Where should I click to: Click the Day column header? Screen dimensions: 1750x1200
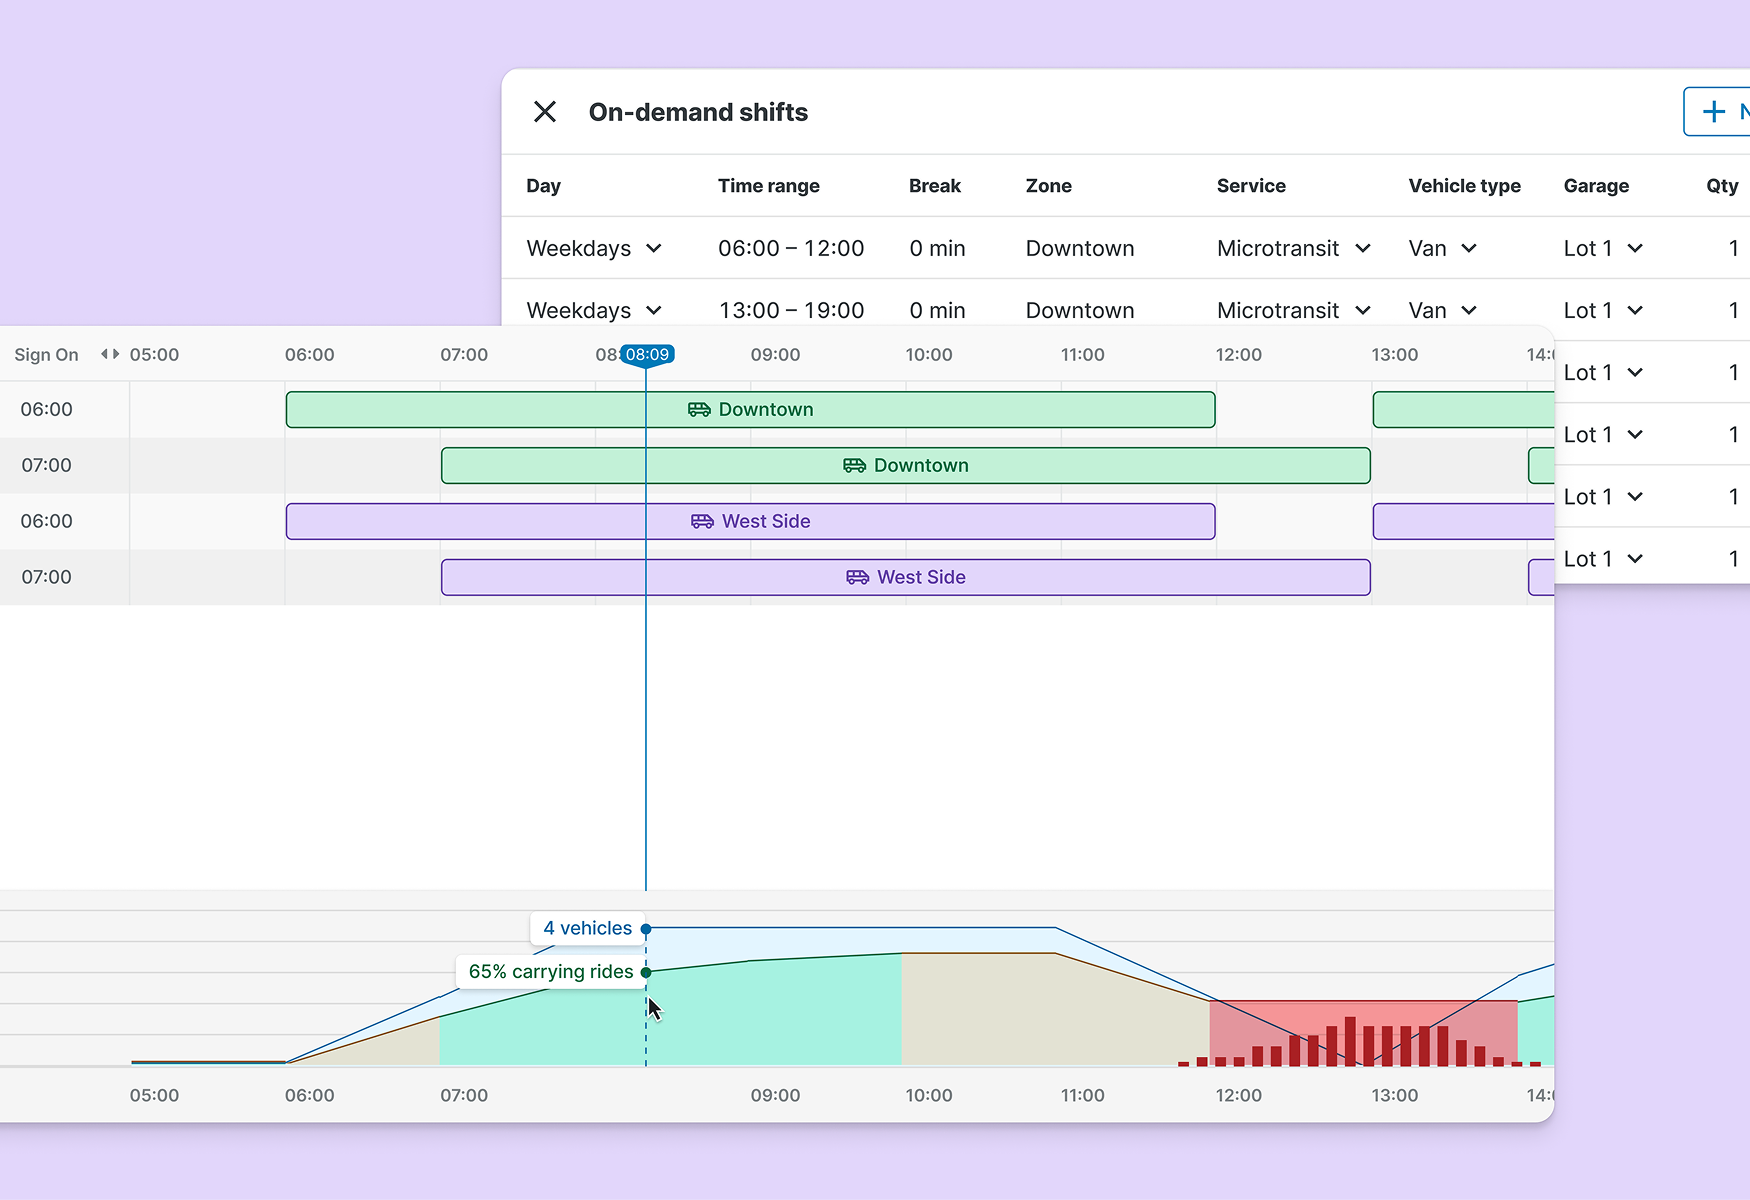pos(543,186)
